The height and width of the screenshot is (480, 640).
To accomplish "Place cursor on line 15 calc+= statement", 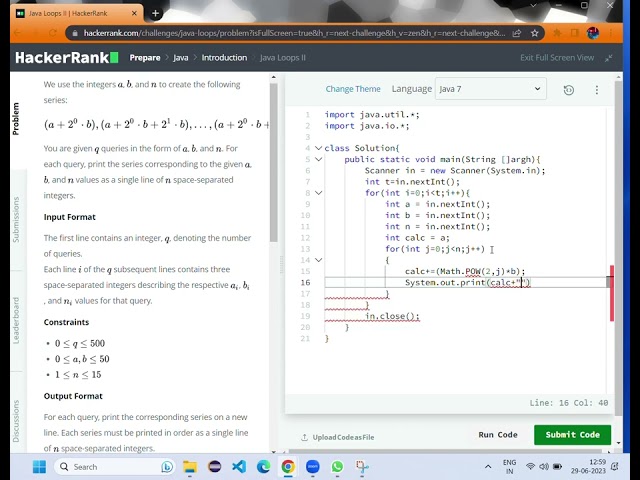I will 465,271.
